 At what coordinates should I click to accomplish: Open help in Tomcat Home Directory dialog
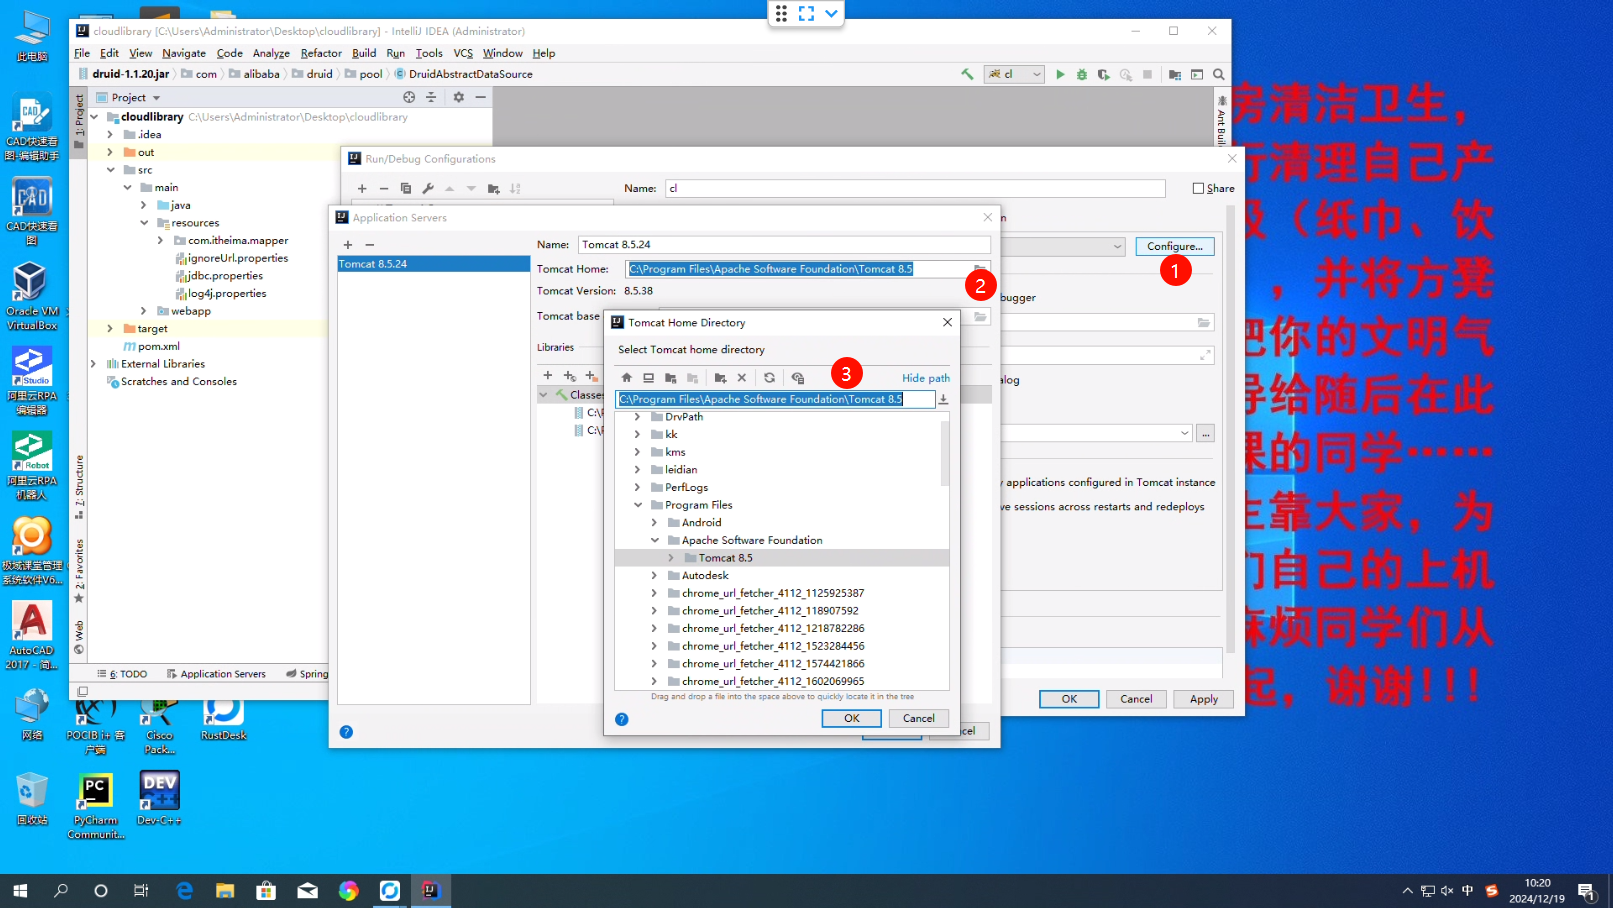point(622,719)
